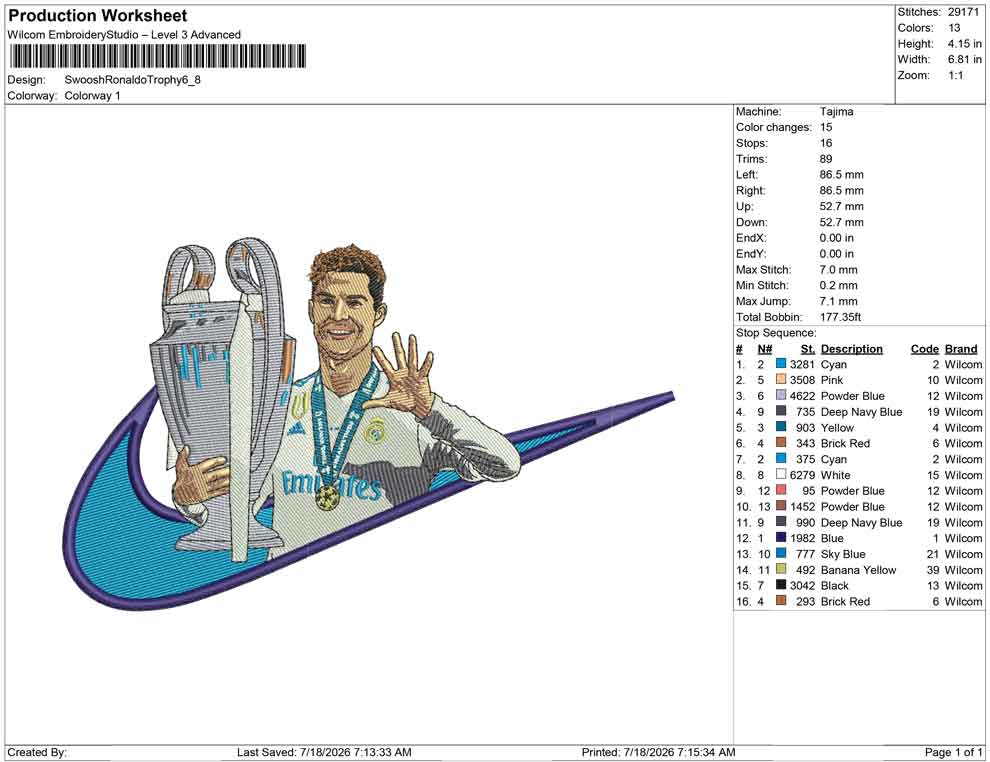Select the 'Page 1 of 1' footer text
Viewport: 990px width, 762px height.
click(x=953, y=752)
